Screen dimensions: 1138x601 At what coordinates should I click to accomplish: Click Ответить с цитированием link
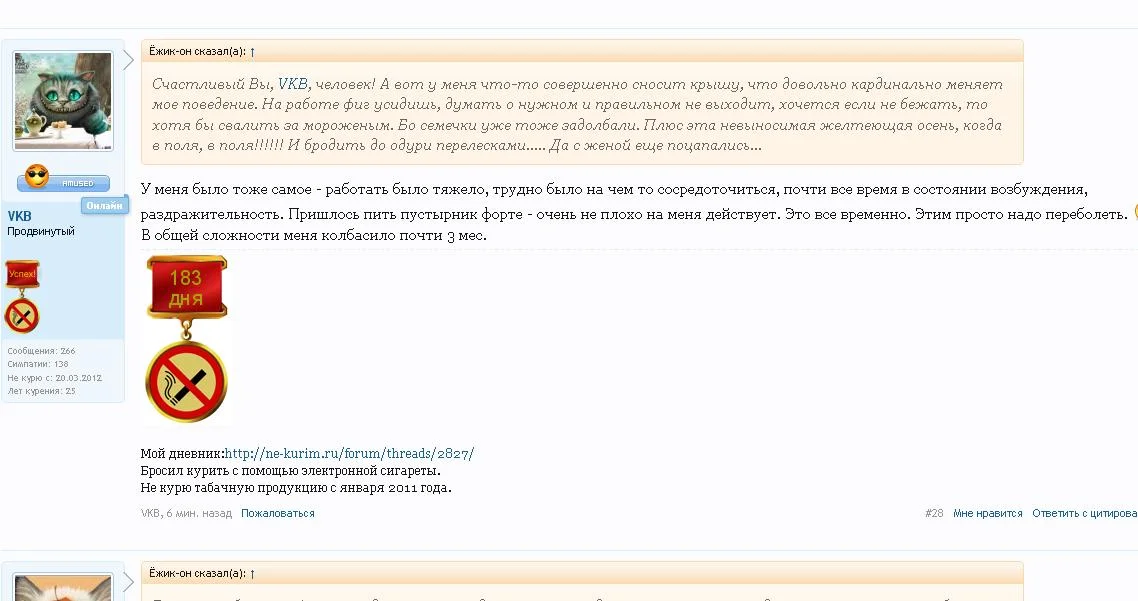click(1085, 513)
